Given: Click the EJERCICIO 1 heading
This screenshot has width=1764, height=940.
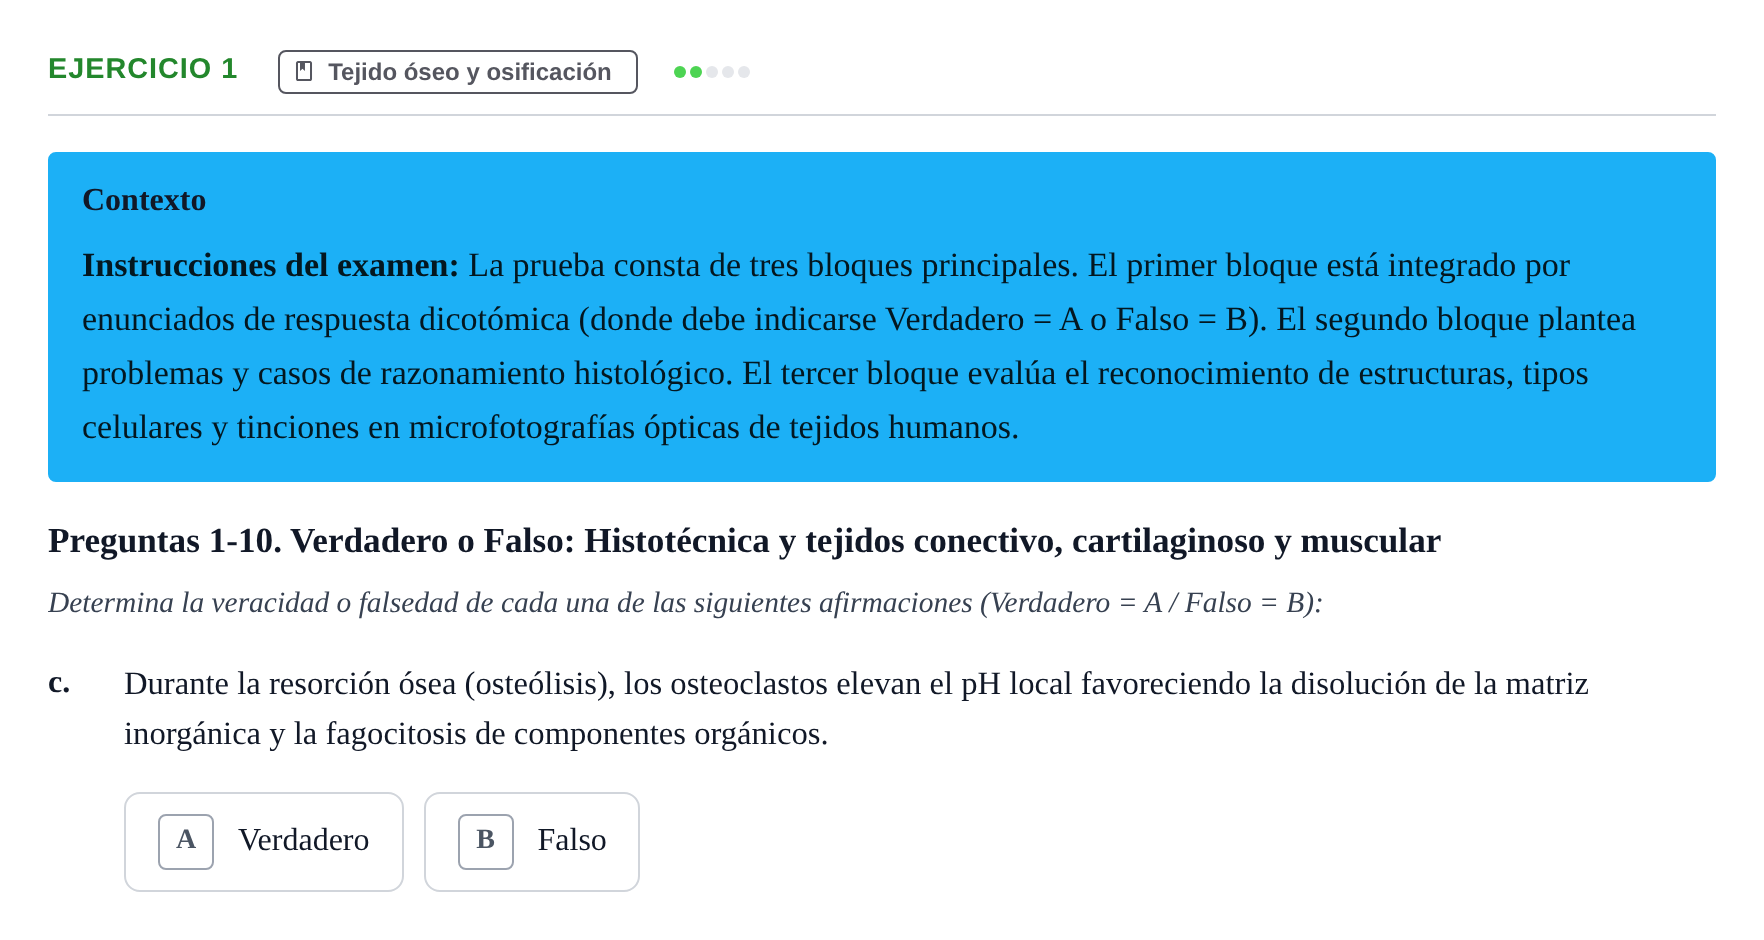Looking at the screenshot, I should pos(143,69).
